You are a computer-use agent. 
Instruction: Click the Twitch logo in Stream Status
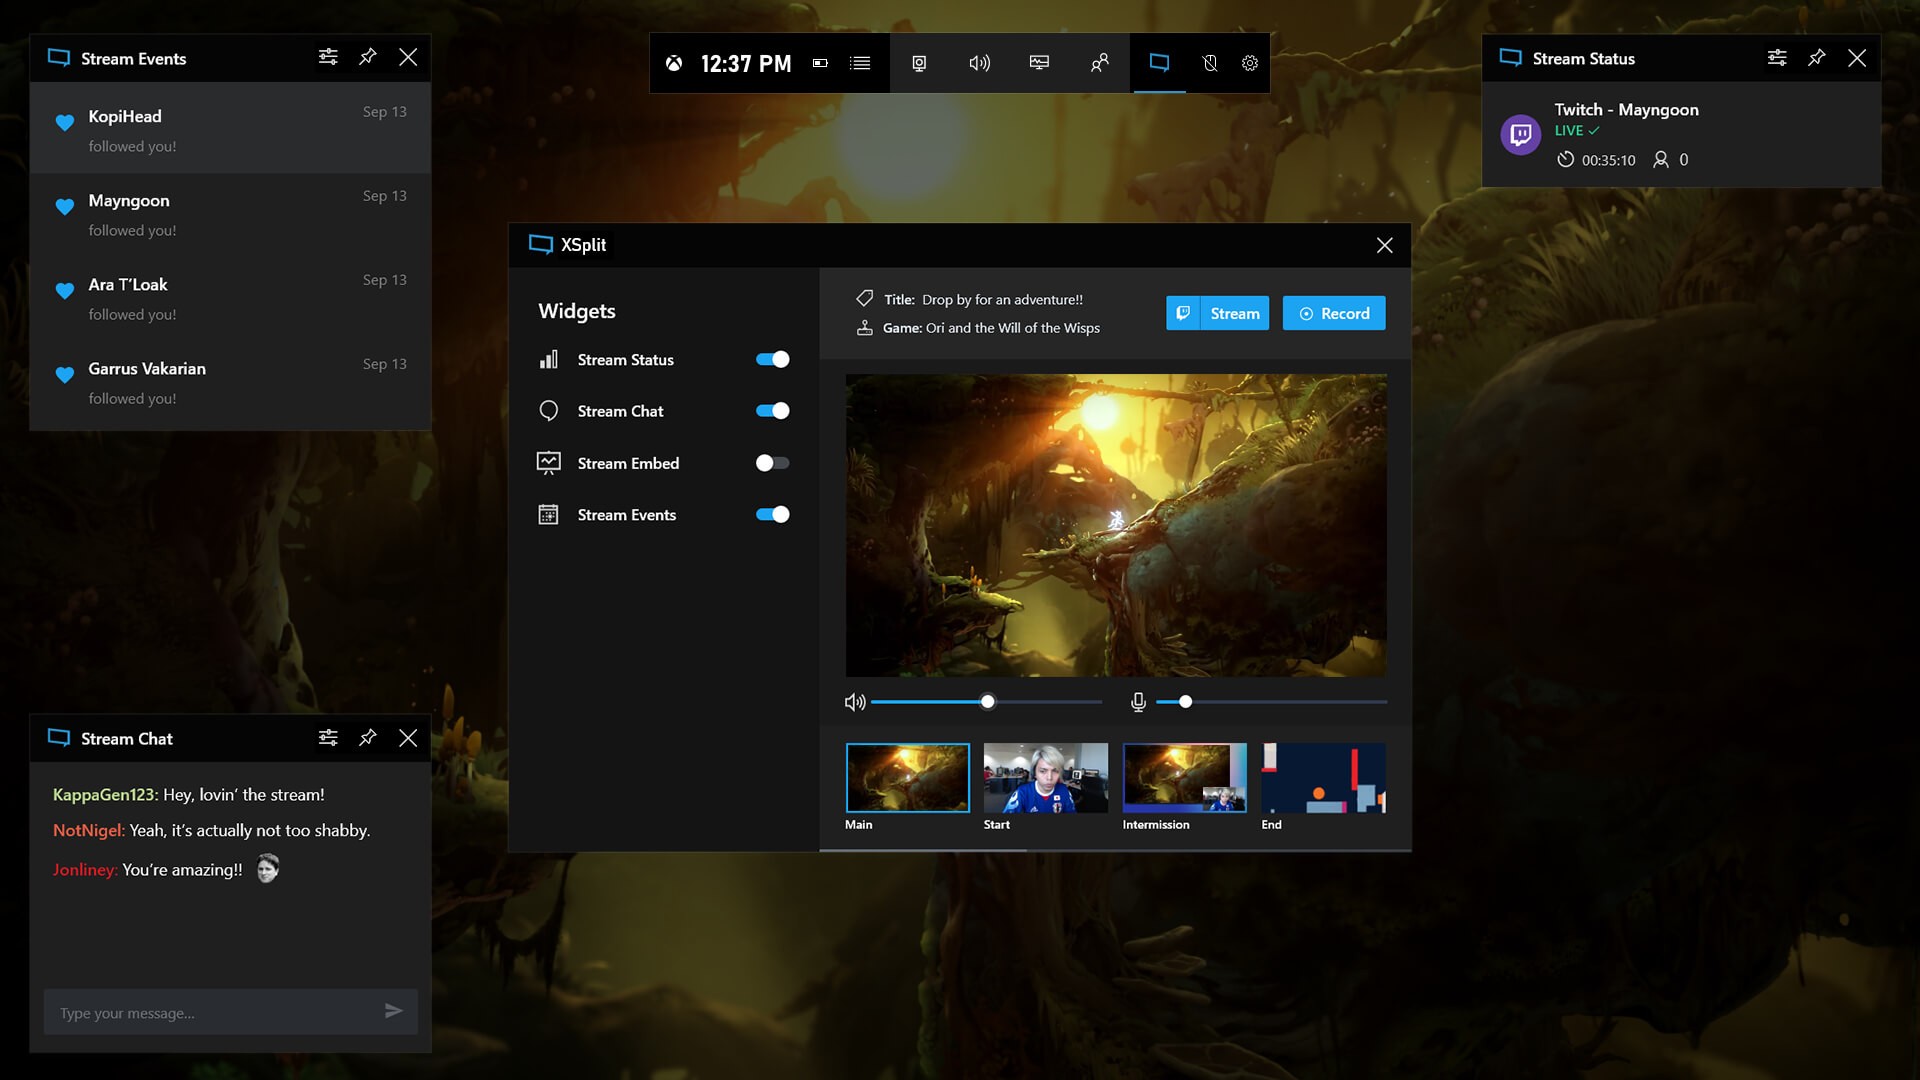point(1521,134)
